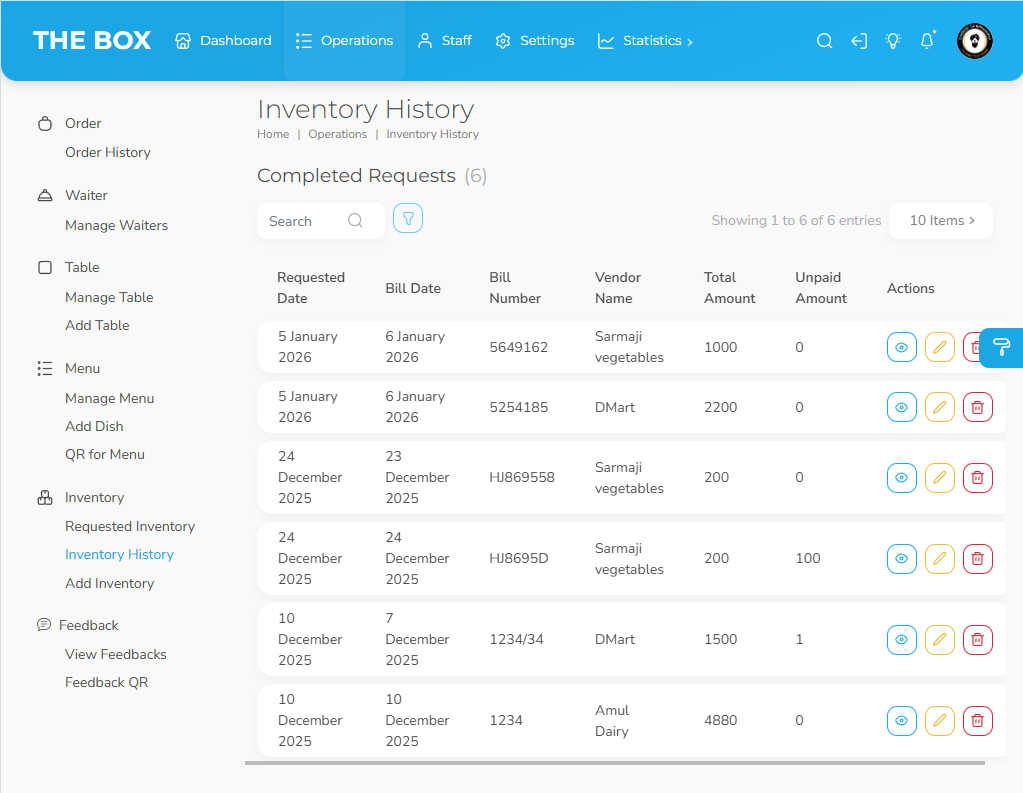View details of bill 1234/34
The width and height of the screenshot is (1023, 793).
[x=901, y=639]
